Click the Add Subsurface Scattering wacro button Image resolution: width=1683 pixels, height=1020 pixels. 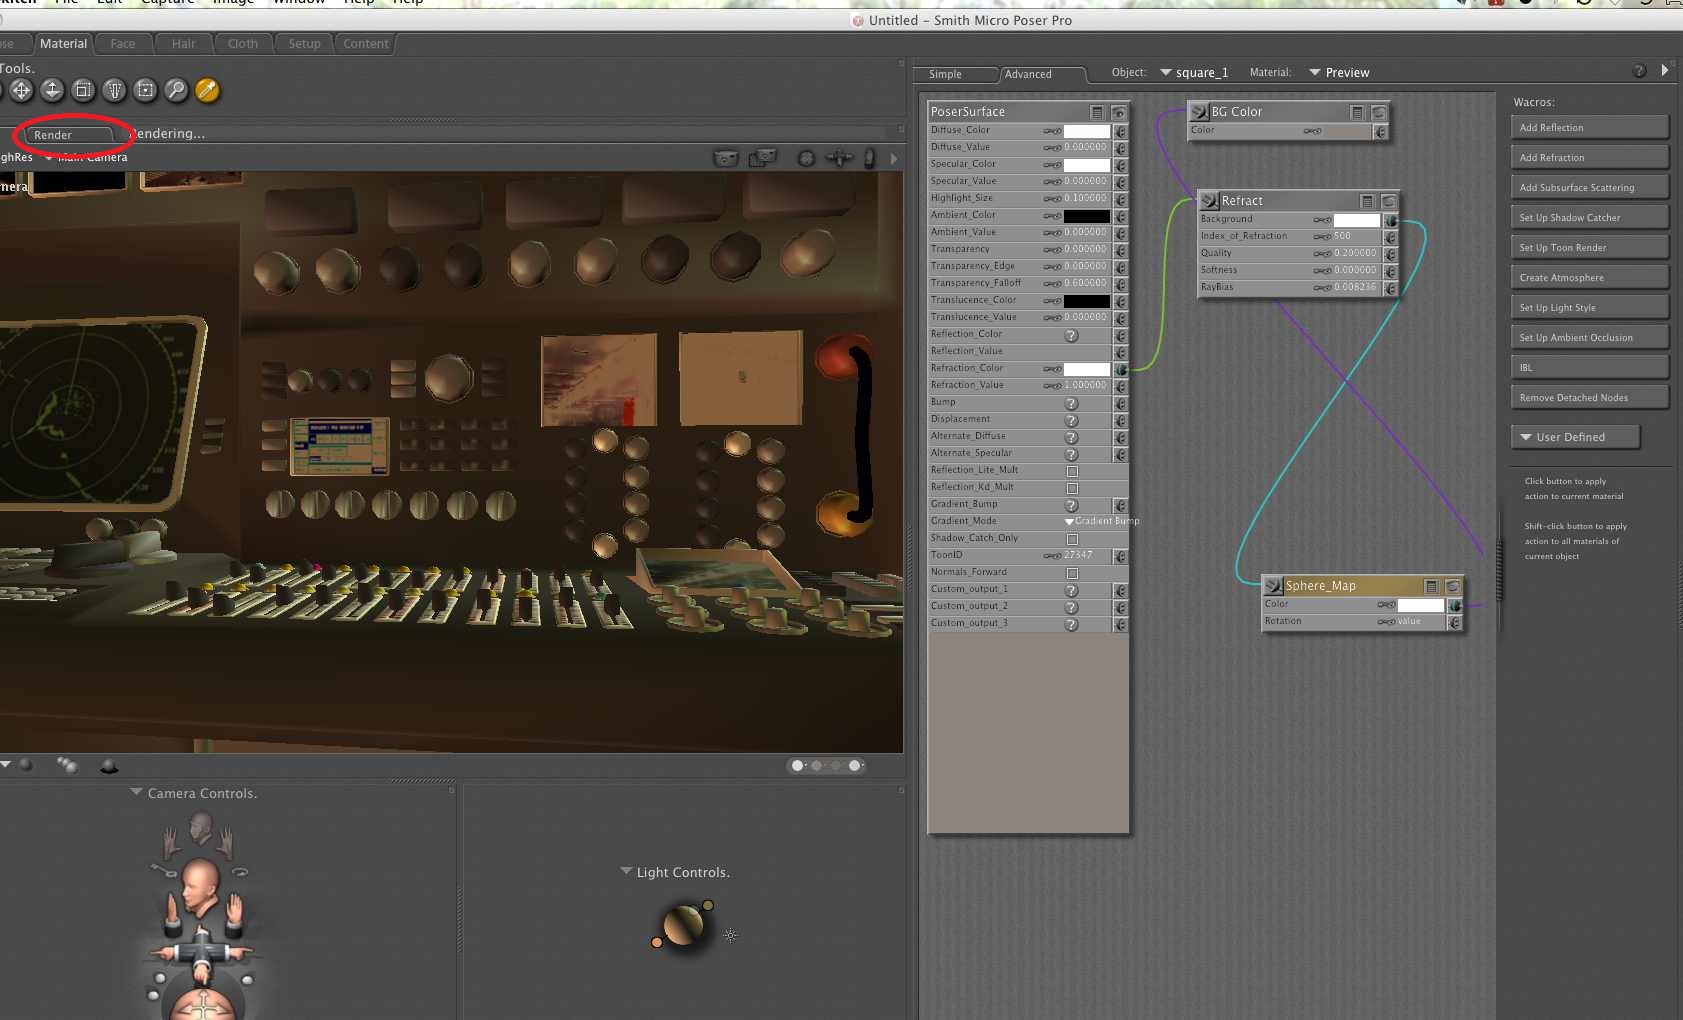pyautogui.click(x=1588, y=188)
